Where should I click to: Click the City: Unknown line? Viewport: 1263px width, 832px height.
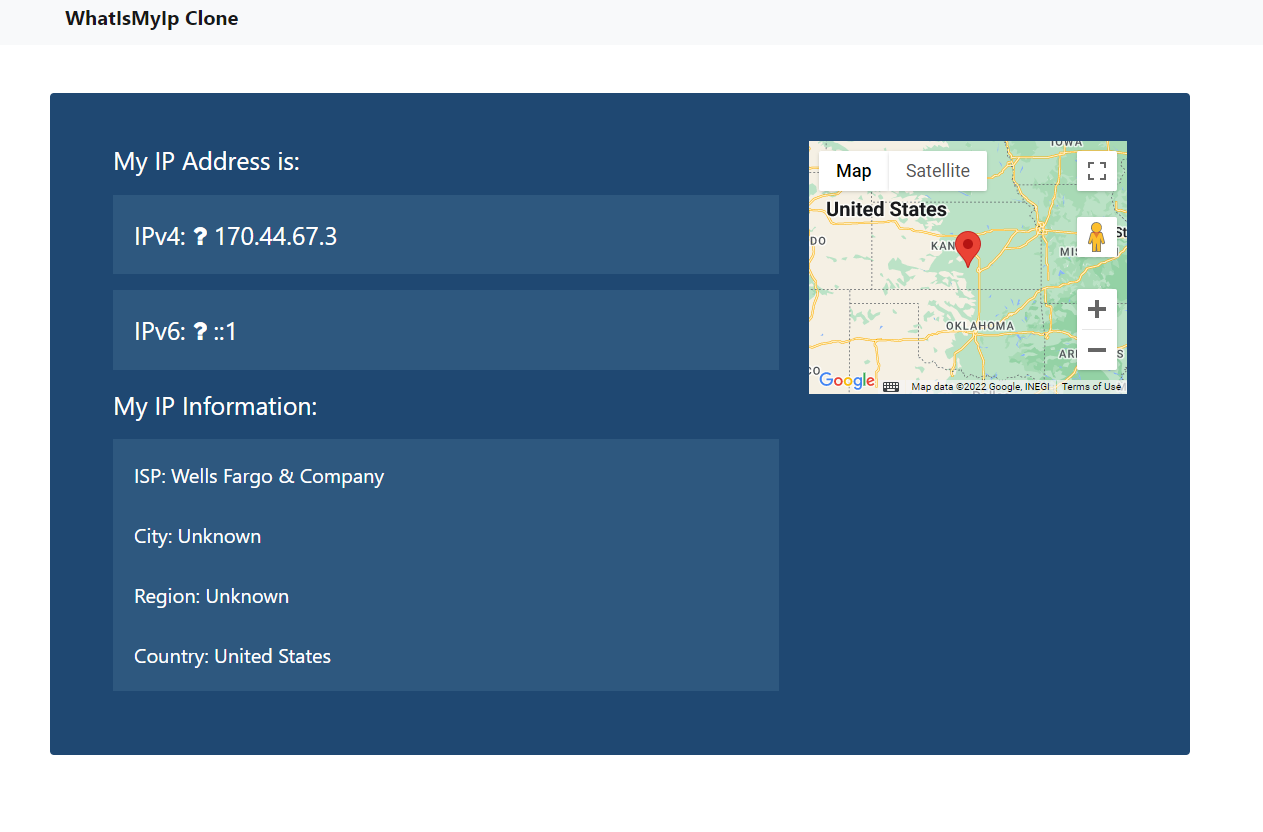click(x=198, y=536)
